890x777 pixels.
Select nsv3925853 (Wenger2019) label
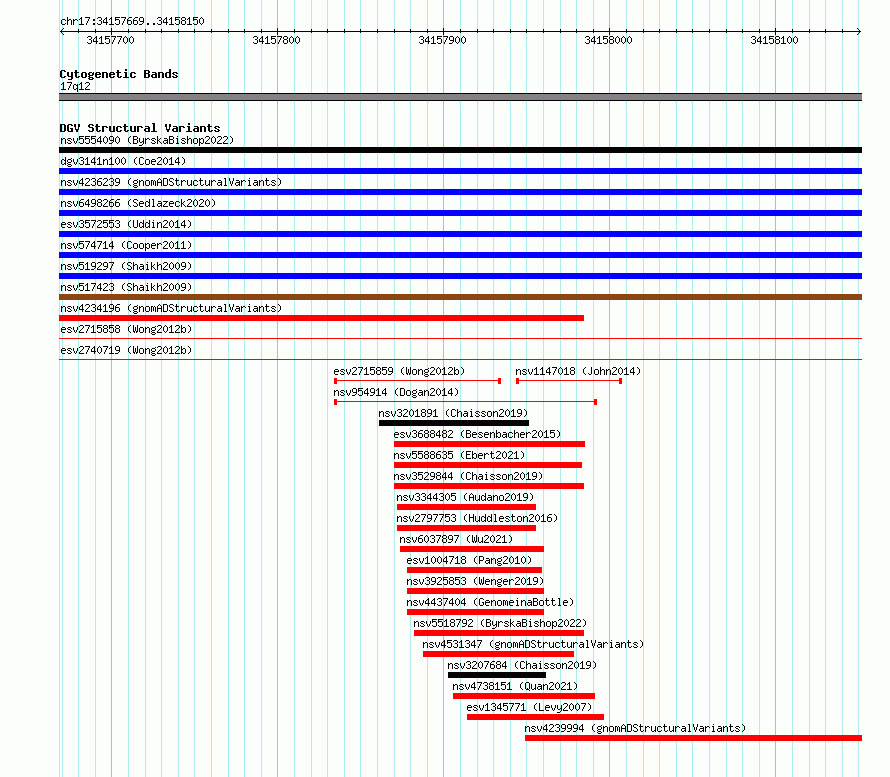(x=475, y=581)
